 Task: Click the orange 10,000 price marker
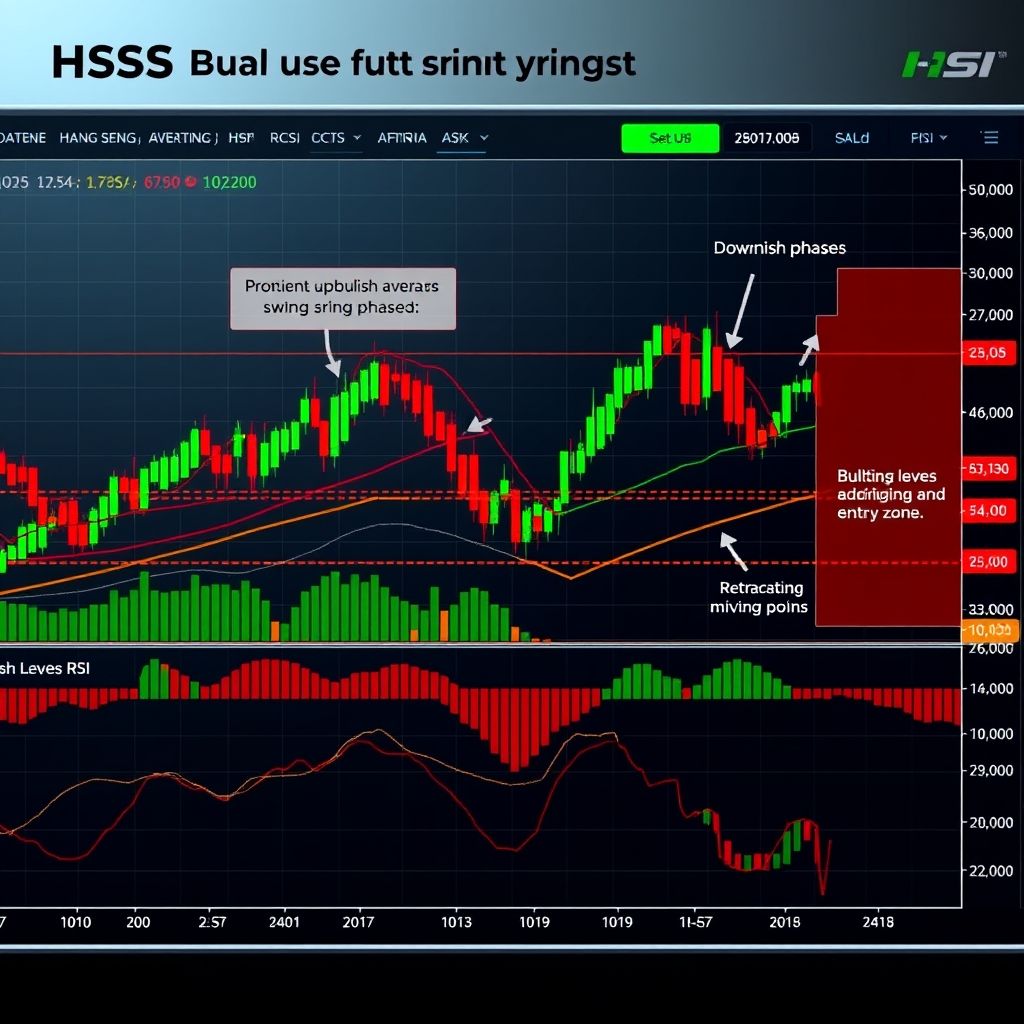point(990,630)
